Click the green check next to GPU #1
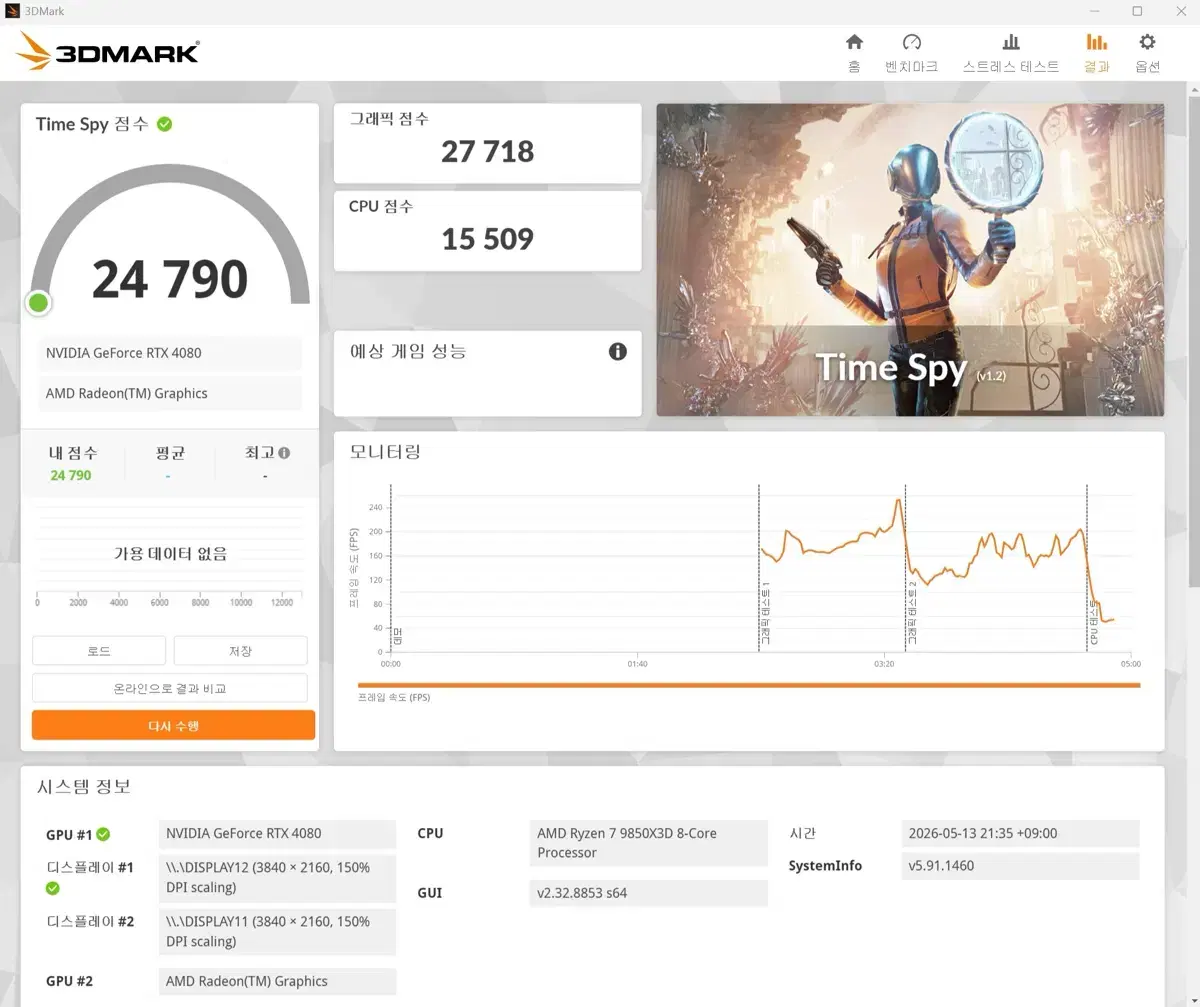The height and width of the screenshot is (1007, 1200). coord(103,834)
